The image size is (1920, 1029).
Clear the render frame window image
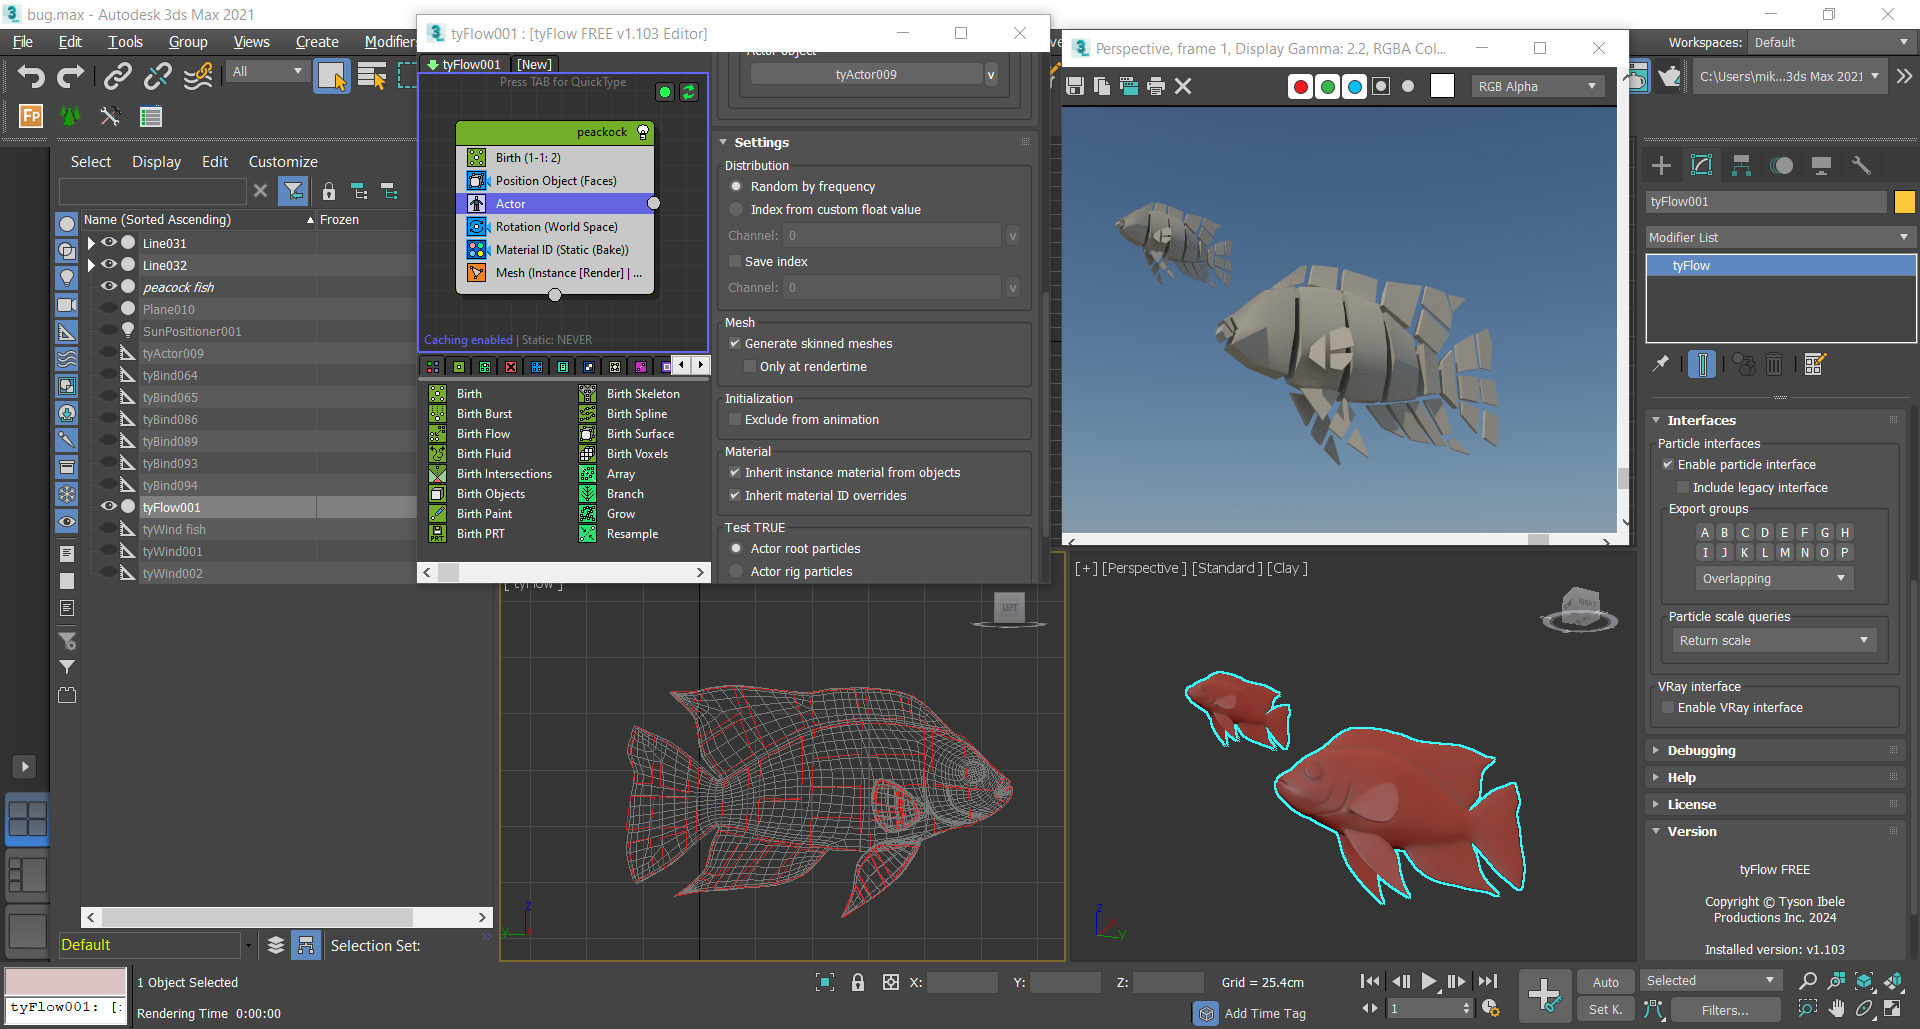(1183, 86)
